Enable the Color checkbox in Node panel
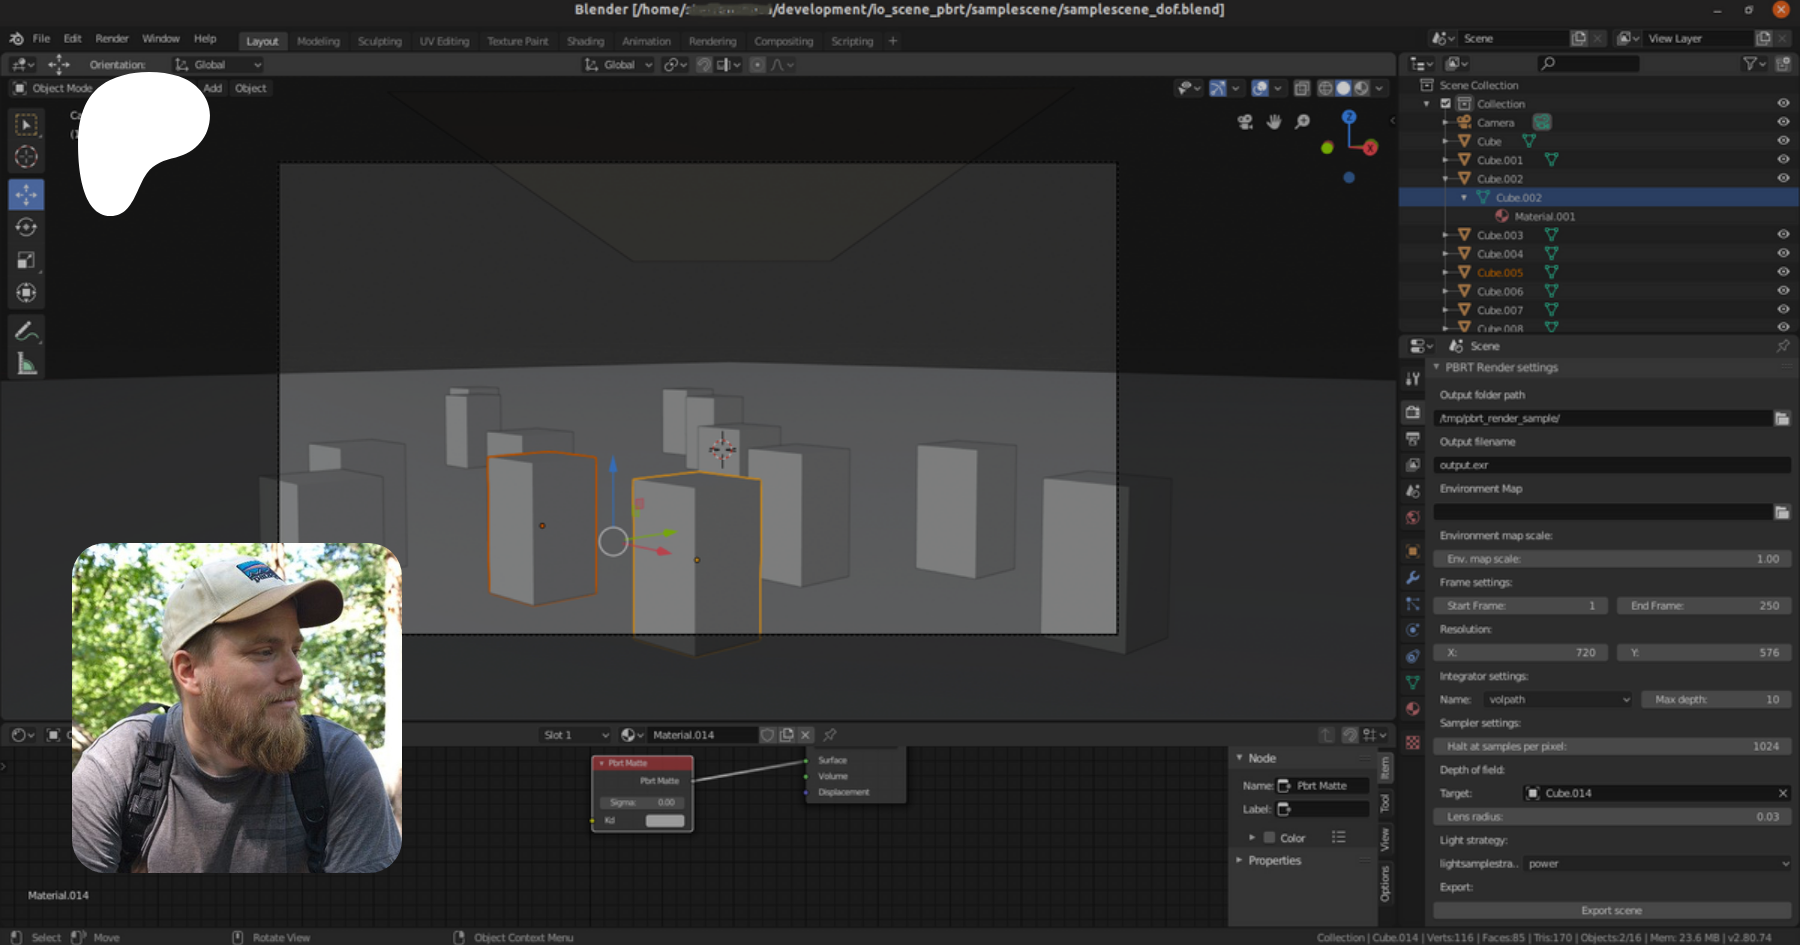 coord(1269,838)
